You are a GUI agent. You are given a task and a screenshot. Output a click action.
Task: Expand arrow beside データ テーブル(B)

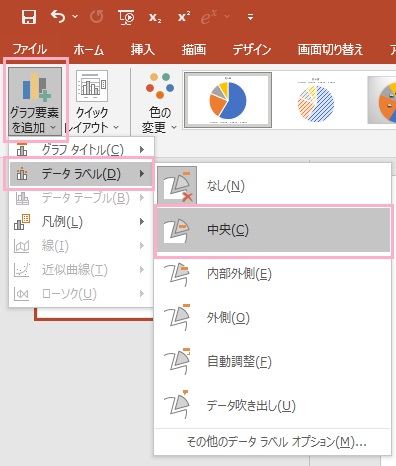point(142,198)
